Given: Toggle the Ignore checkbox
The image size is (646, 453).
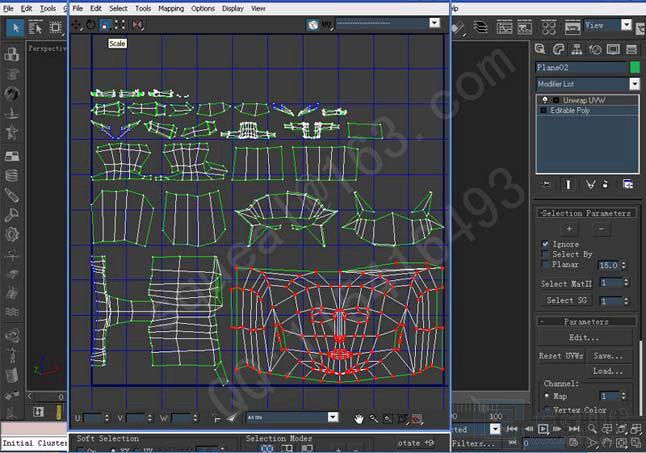Looking at the screenshot, I should 545,243.
